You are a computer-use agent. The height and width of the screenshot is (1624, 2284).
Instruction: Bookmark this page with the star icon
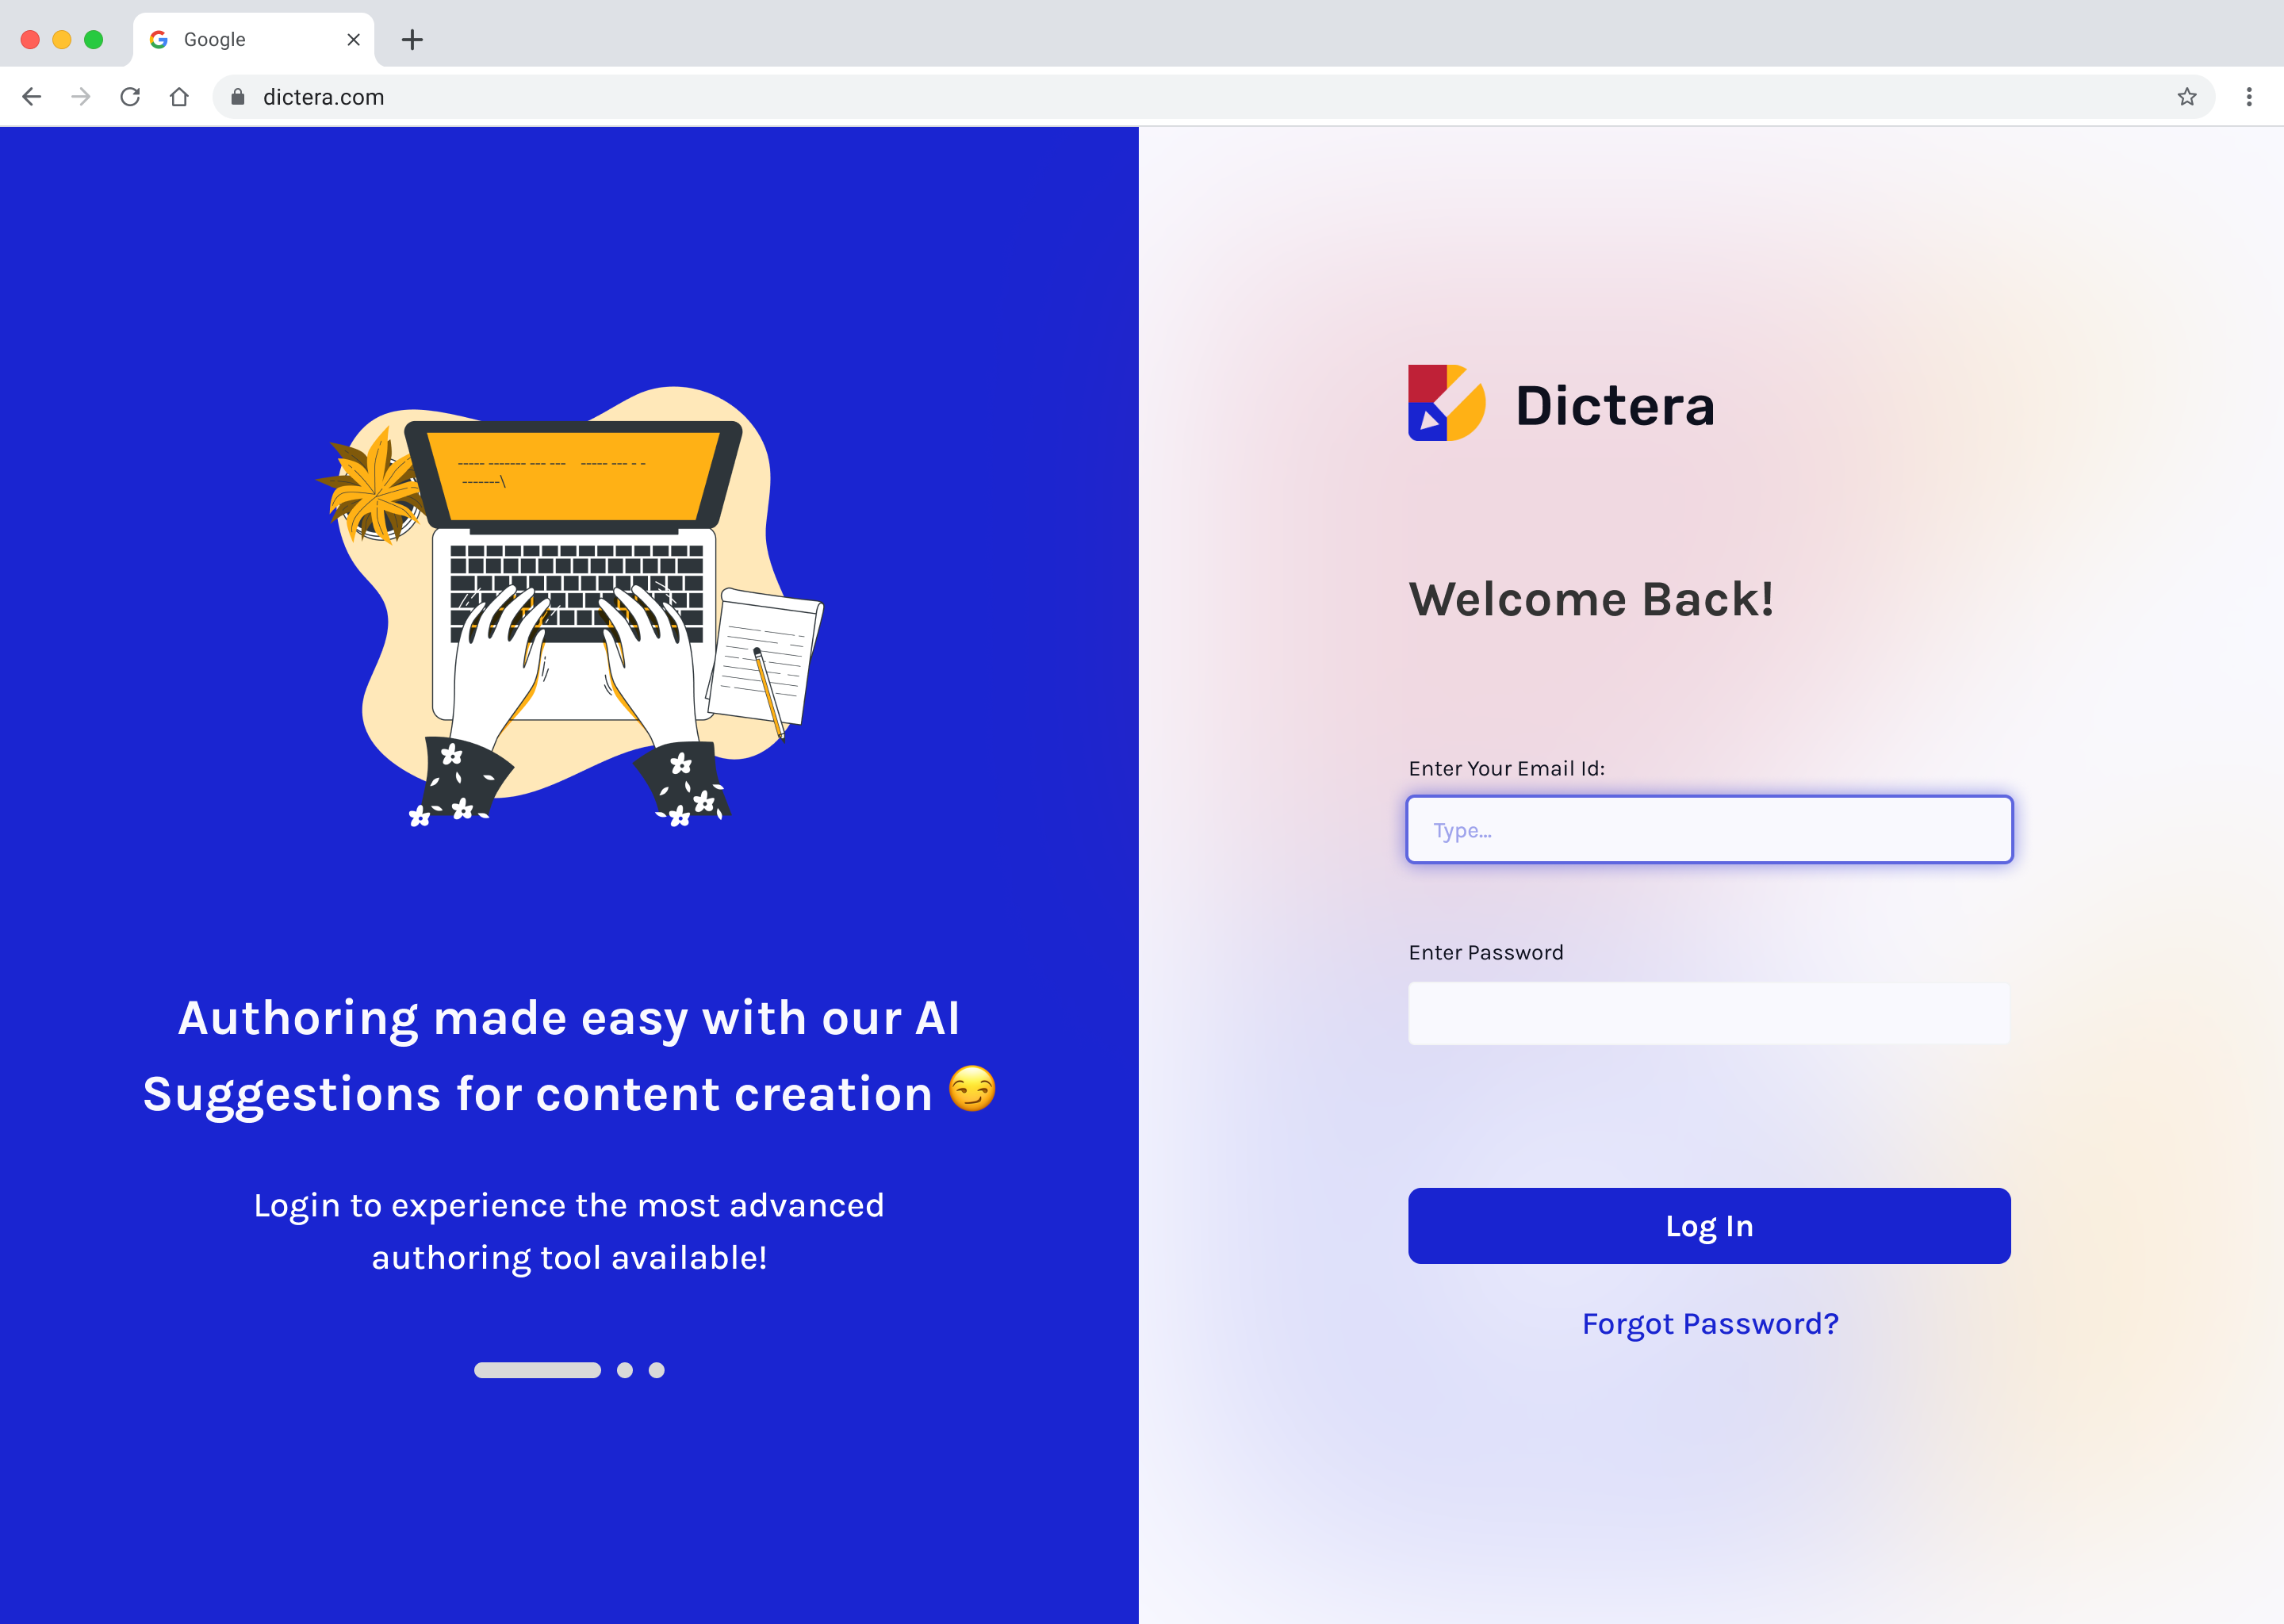point(2187,97)
